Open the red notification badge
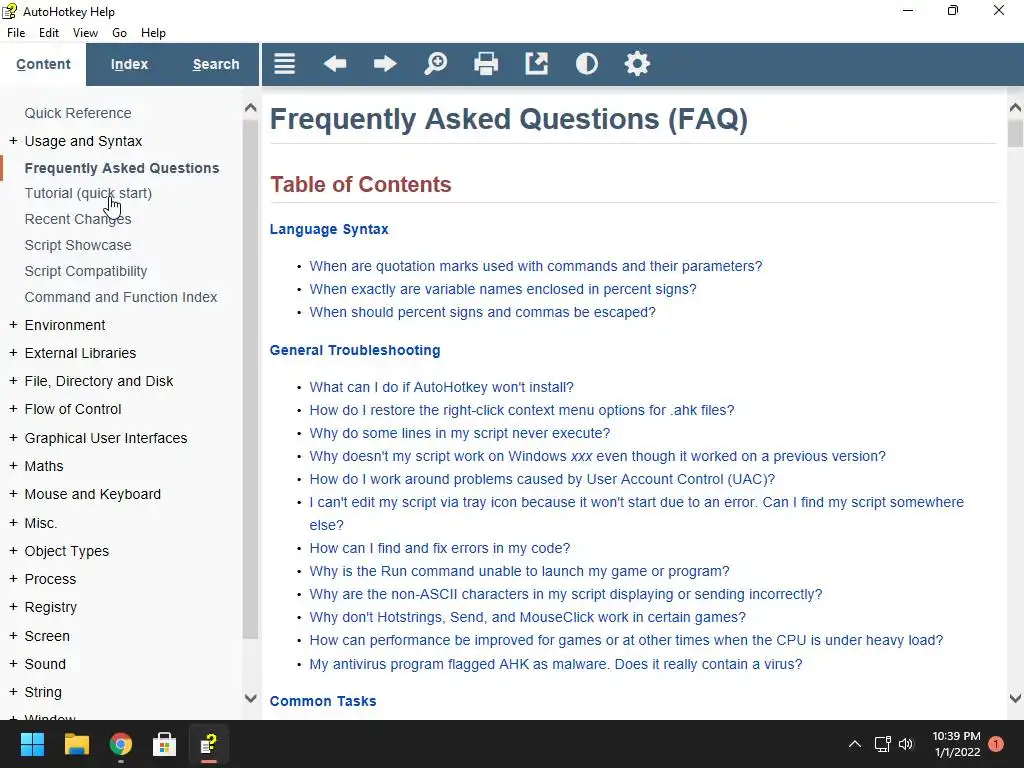1024x768 pixels. [x=996, y=744]
